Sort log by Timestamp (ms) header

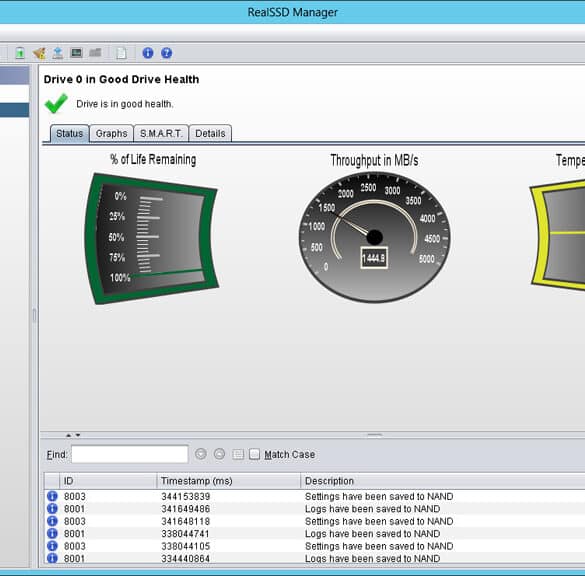pyautogui.click(x=229, y=481)
